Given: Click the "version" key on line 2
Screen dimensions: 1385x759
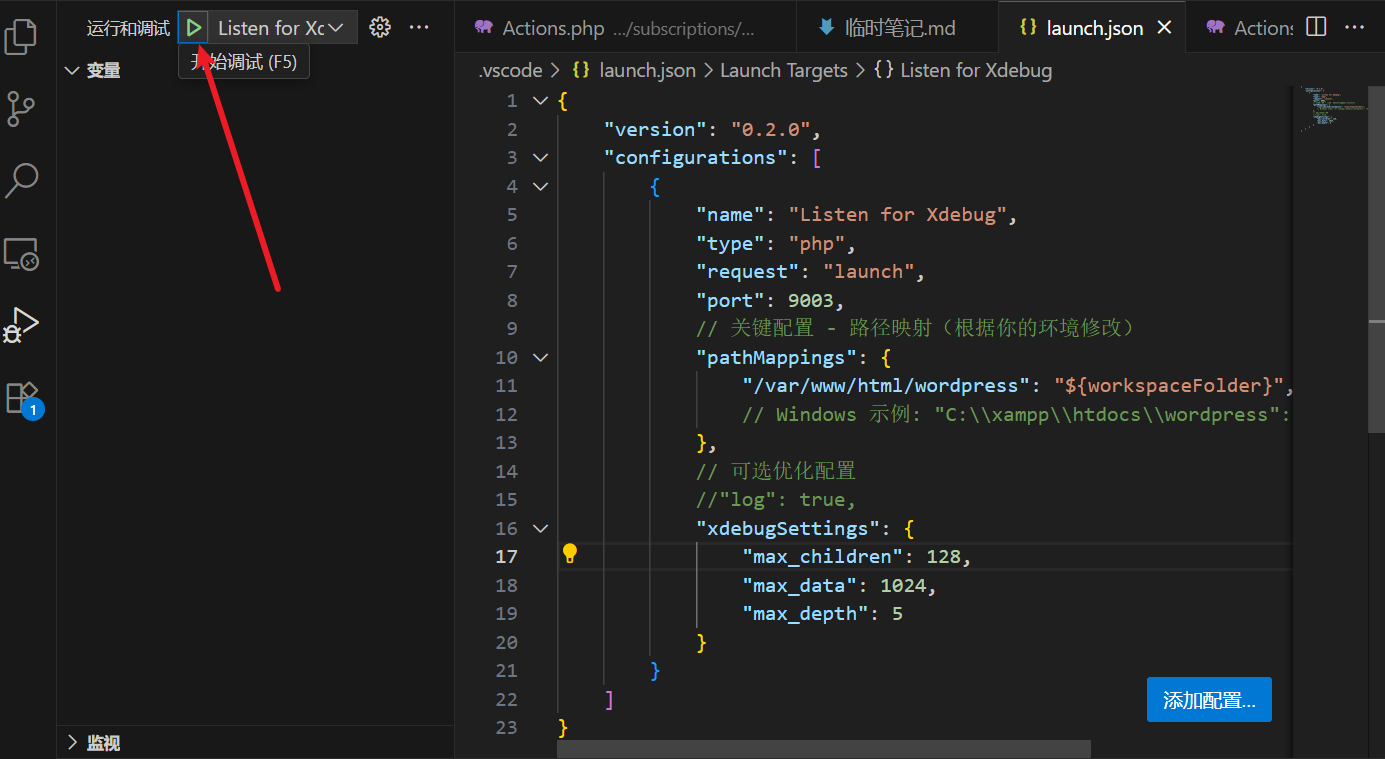Looking at the screenshot, I should [655, 129].
